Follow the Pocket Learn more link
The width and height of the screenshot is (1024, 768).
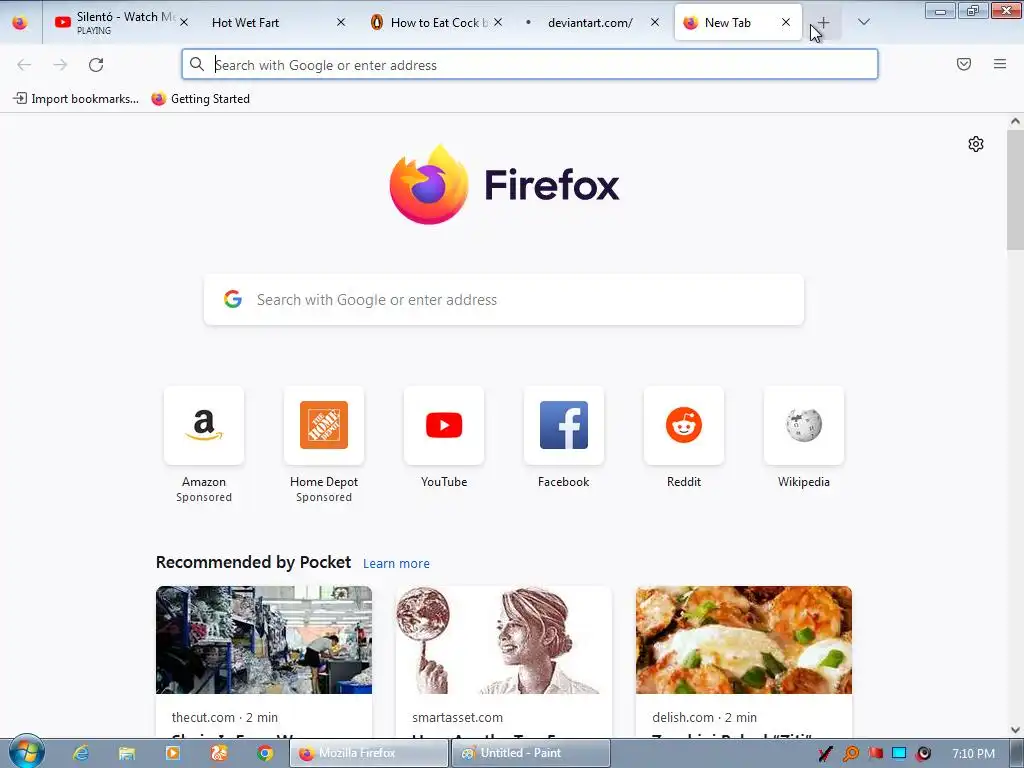click(x=396, y=564)
